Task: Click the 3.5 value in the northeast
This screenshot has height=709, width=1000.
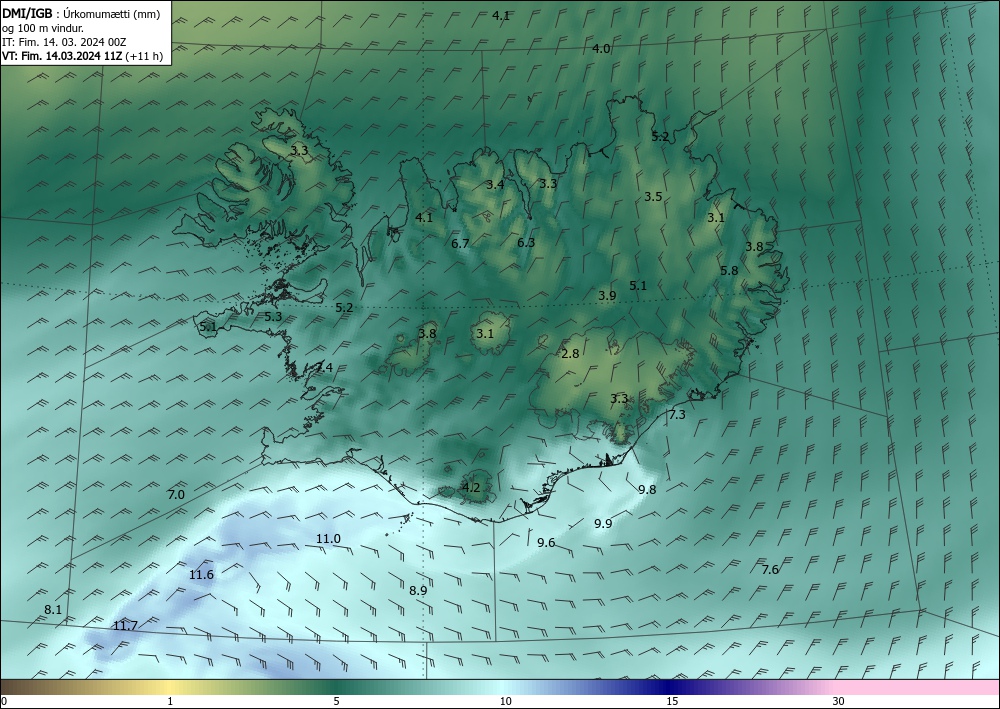Action: pos(652,196)
